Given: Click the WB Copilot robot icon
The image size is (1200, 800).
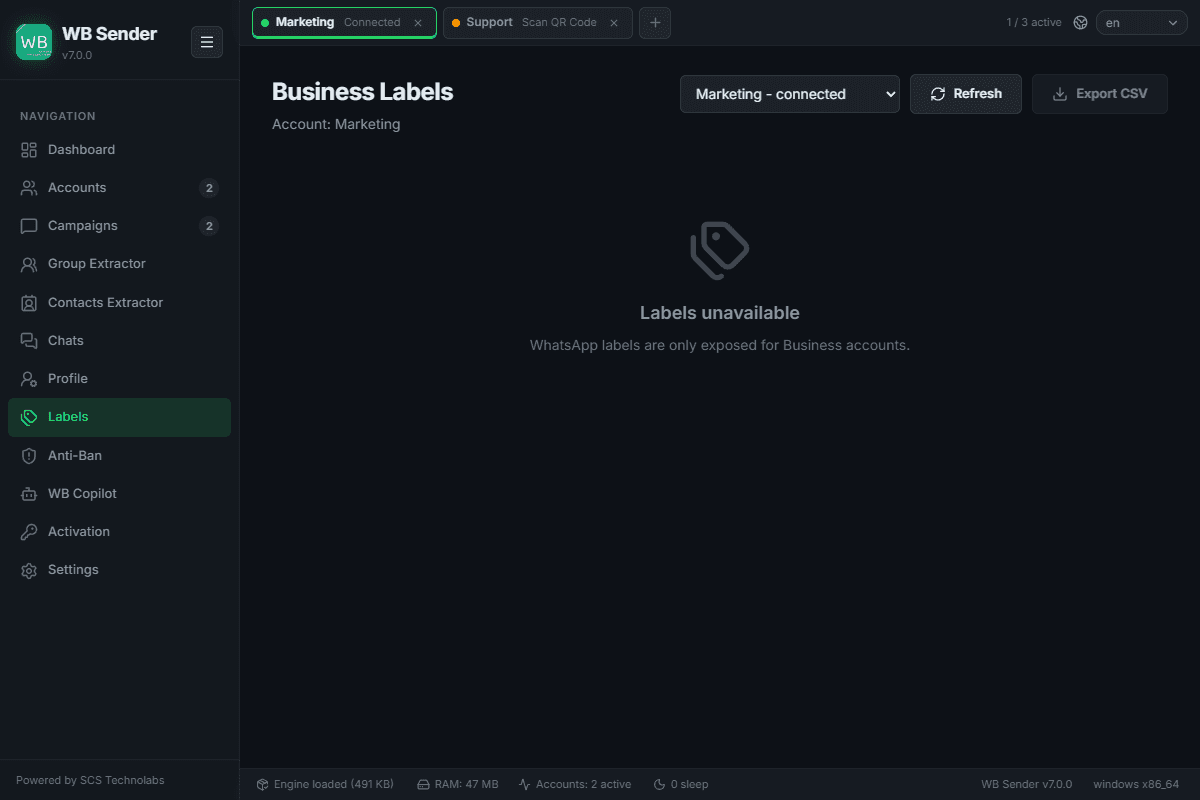Looking at the screenshot, I should [29, 494].
